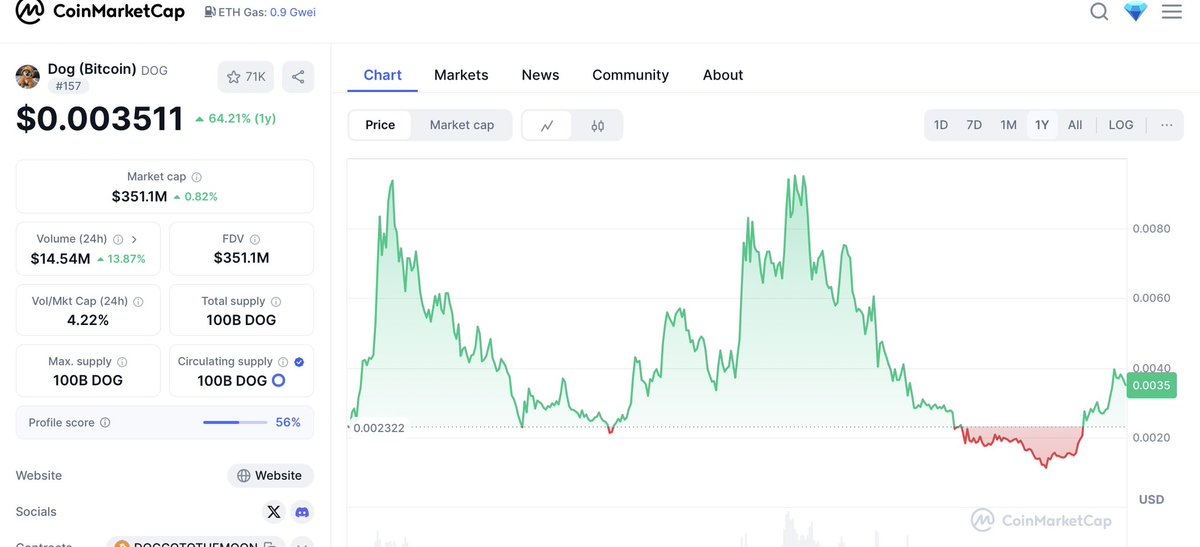Open the Markets tab
The height and width of the screenshot is (547, 1200).
tap(461, 75)
